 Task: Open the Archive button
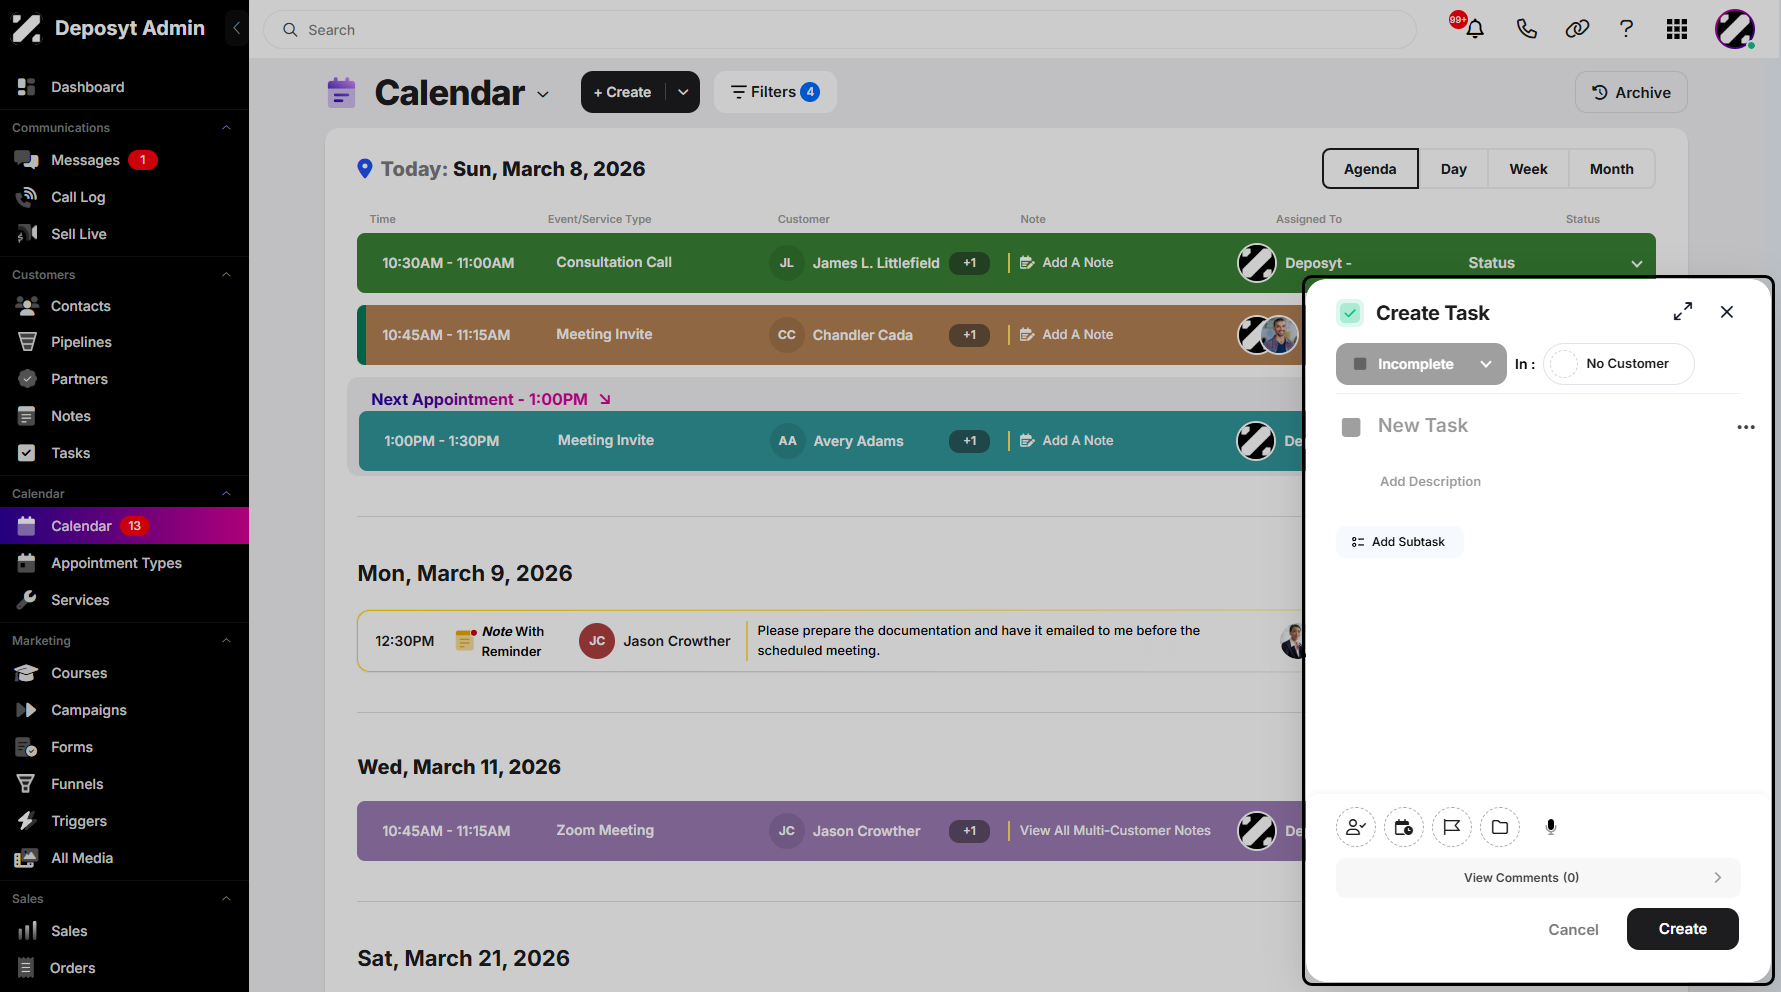pos(1631,92)
